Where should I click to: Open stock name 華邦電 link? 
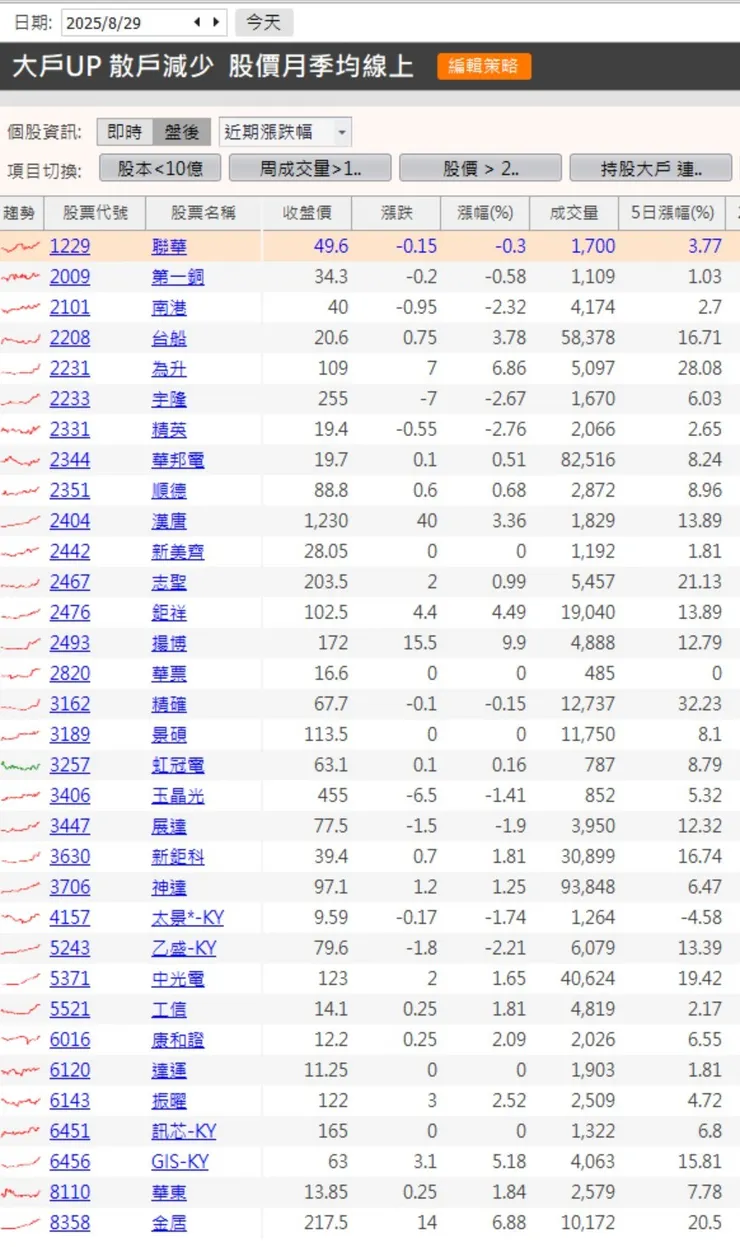pyautogui.click(x=178, y=460)
